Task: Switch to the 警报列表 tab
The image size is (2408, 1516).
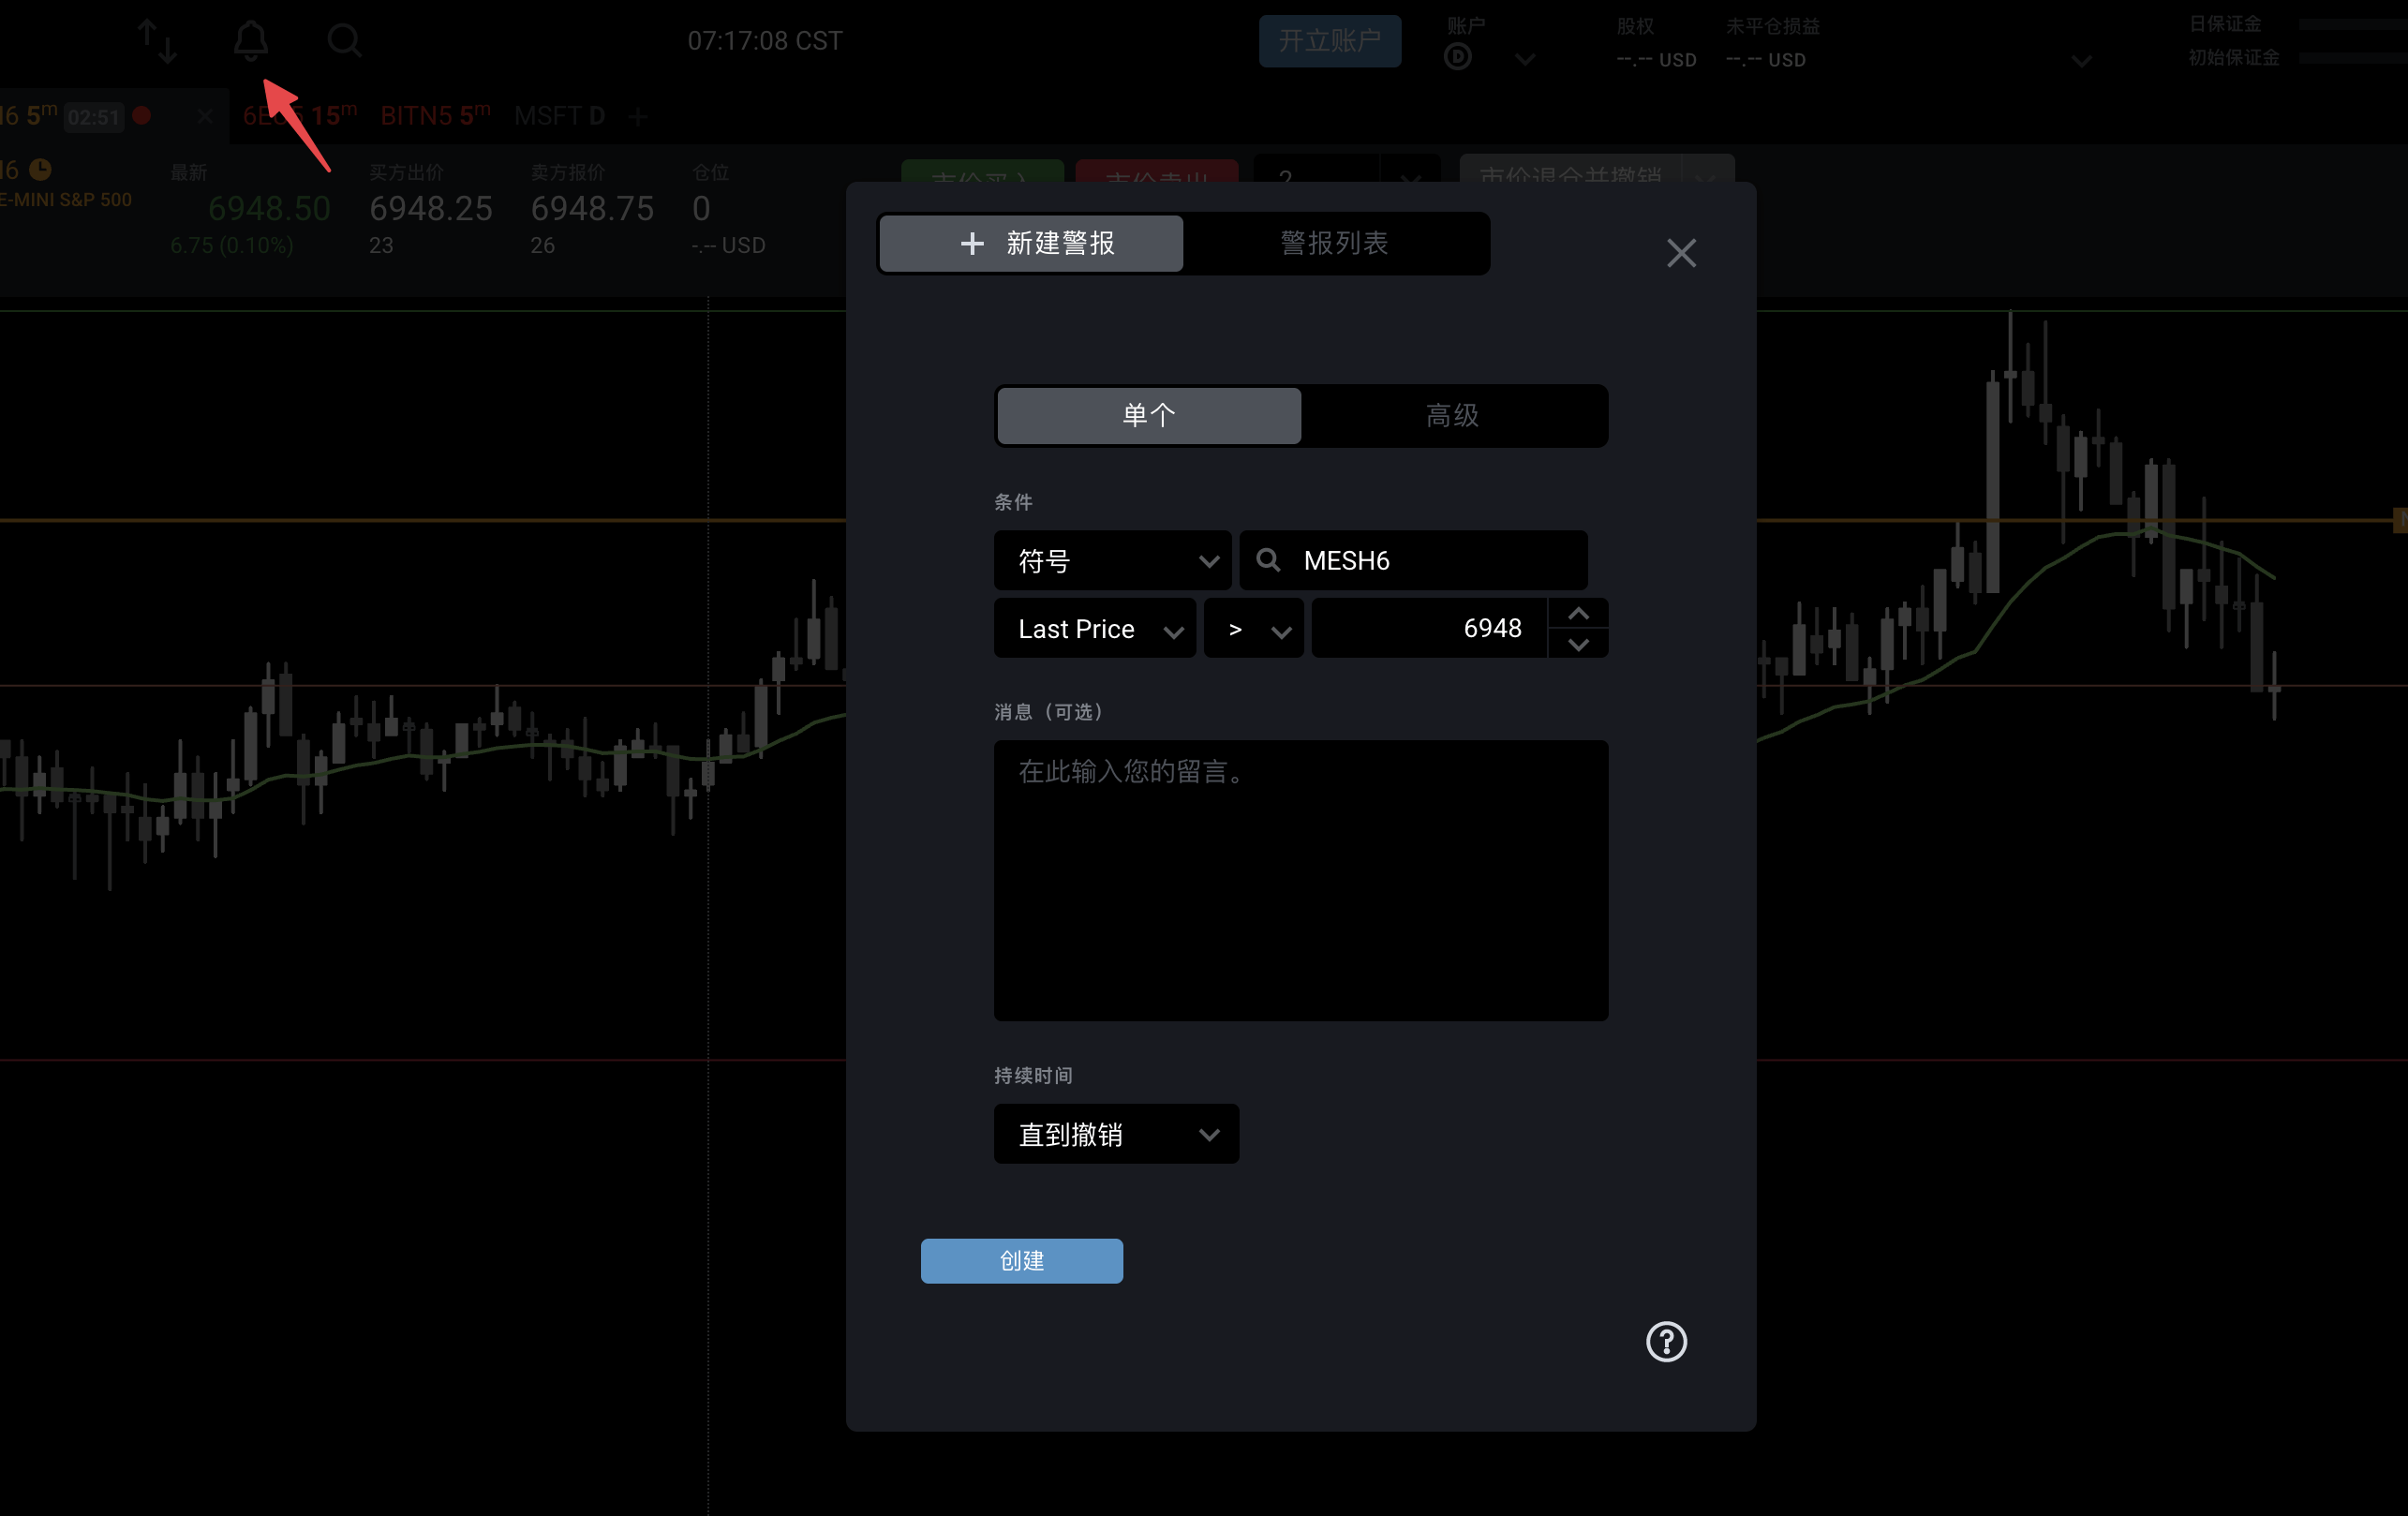Action: (1334, 243)
